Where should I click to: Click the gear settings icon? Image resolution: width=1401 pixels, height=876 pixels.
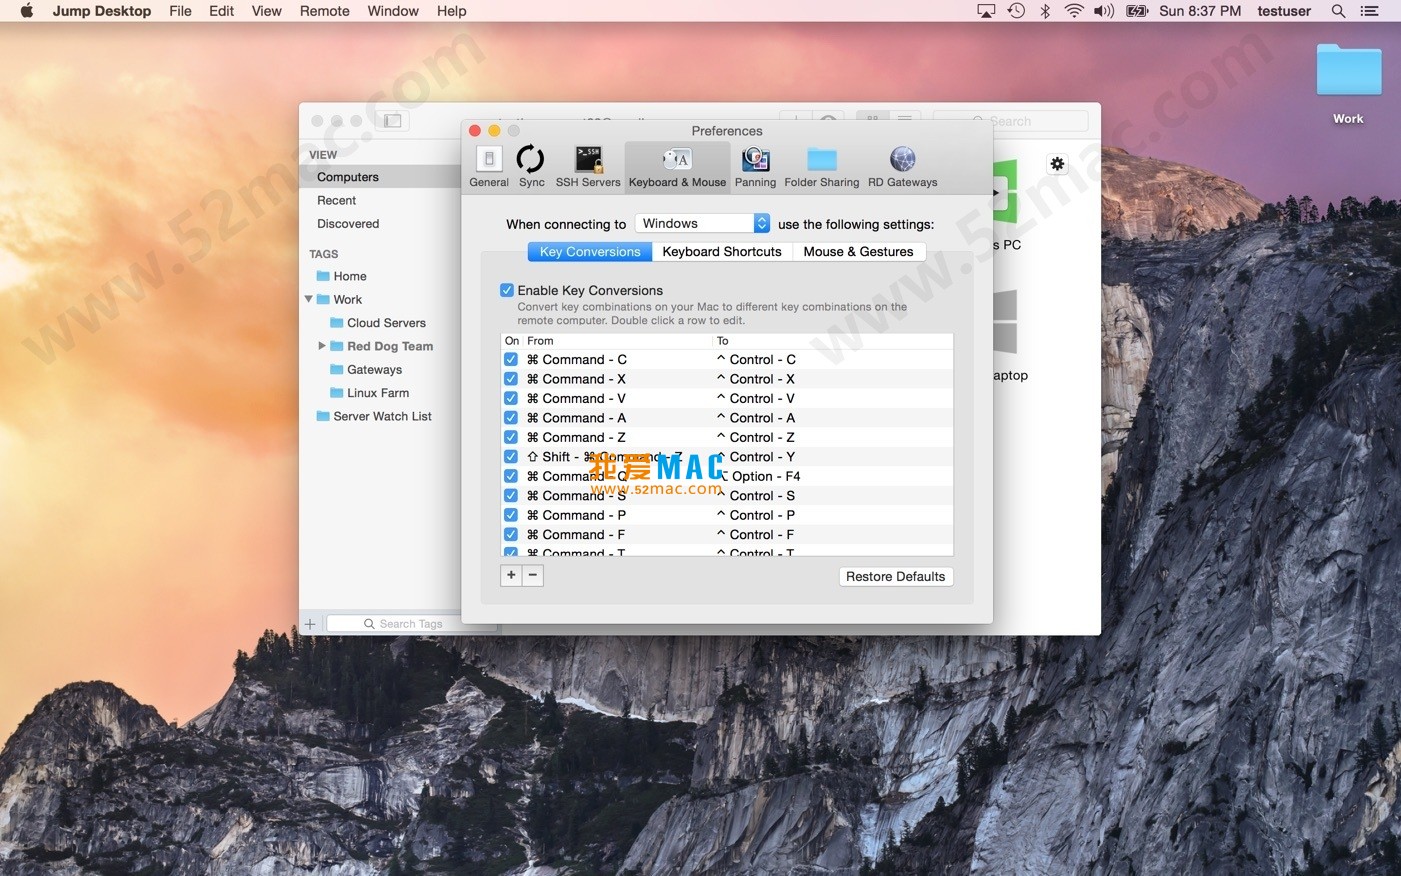coord(1057,164)
